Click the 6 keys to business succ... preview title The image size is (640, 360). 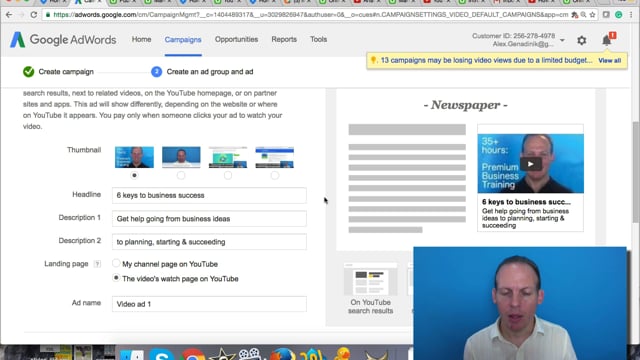[x=526, y=202]
